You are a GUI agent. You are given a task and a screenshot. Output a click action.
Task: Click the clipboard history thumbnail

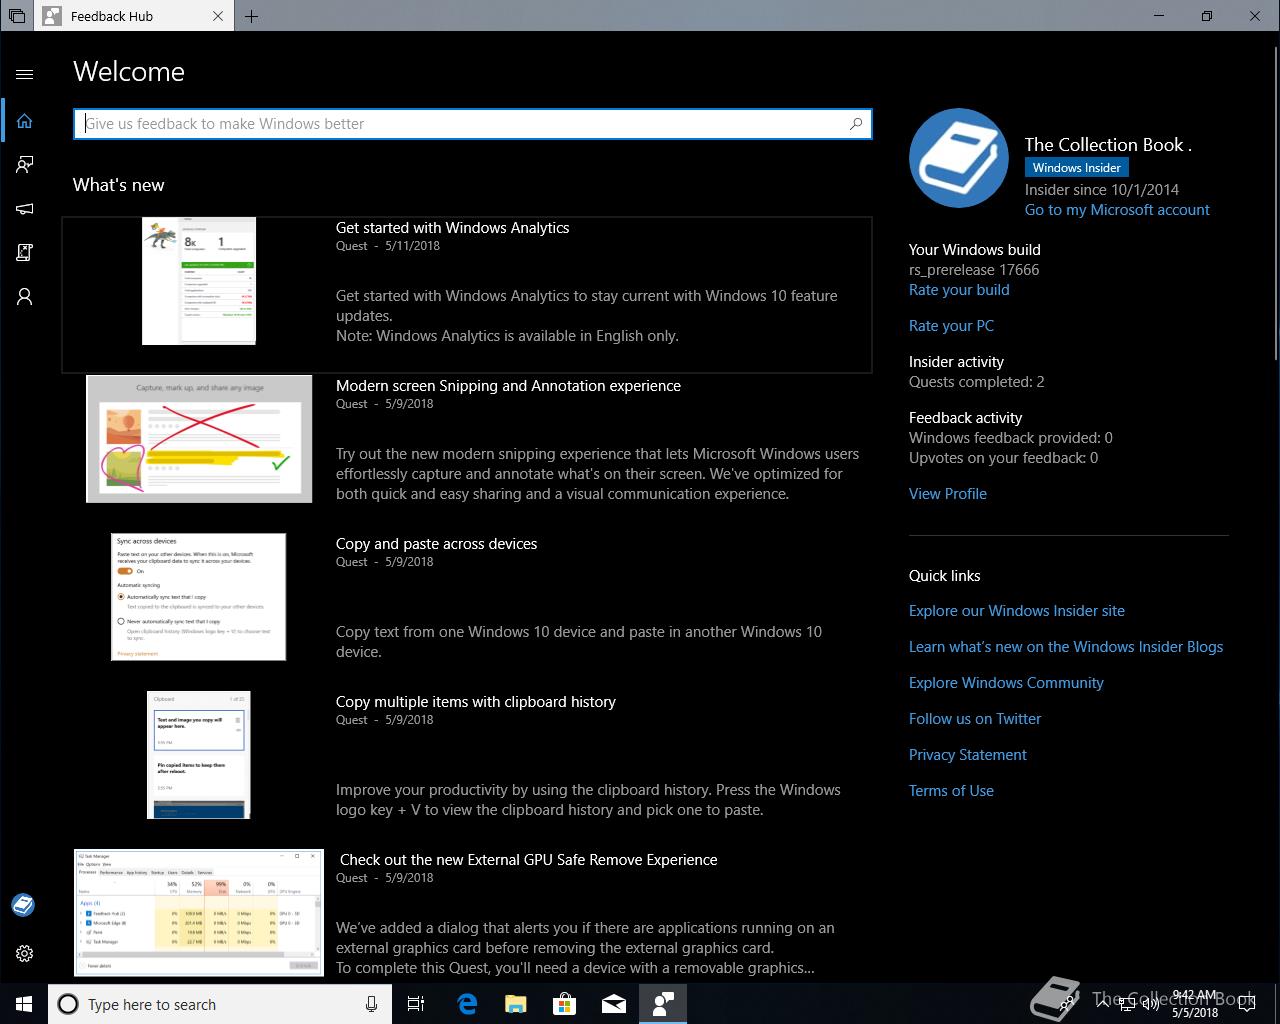pyautogui.click(x=198, y=755)
